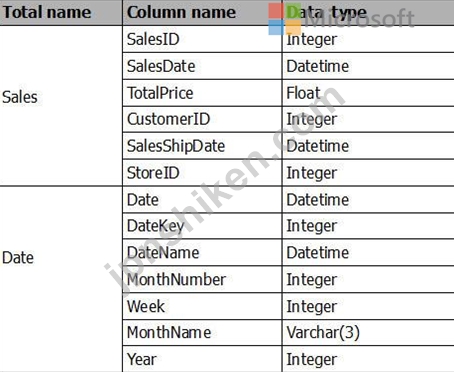Click the StoreID cell
This screenshot has height=372, width=454.
pos(202,173)
